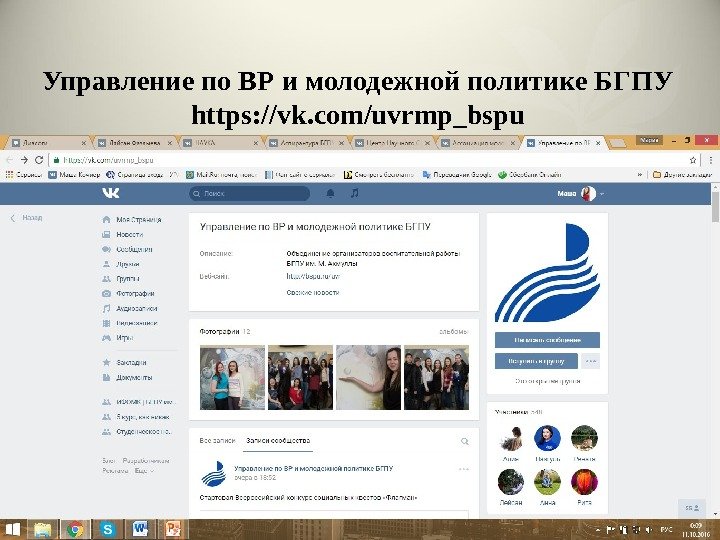This screenshot has width=720, height=540.
Task: Open Сообщения in the sidebar
Action: [x=127, y=249]
